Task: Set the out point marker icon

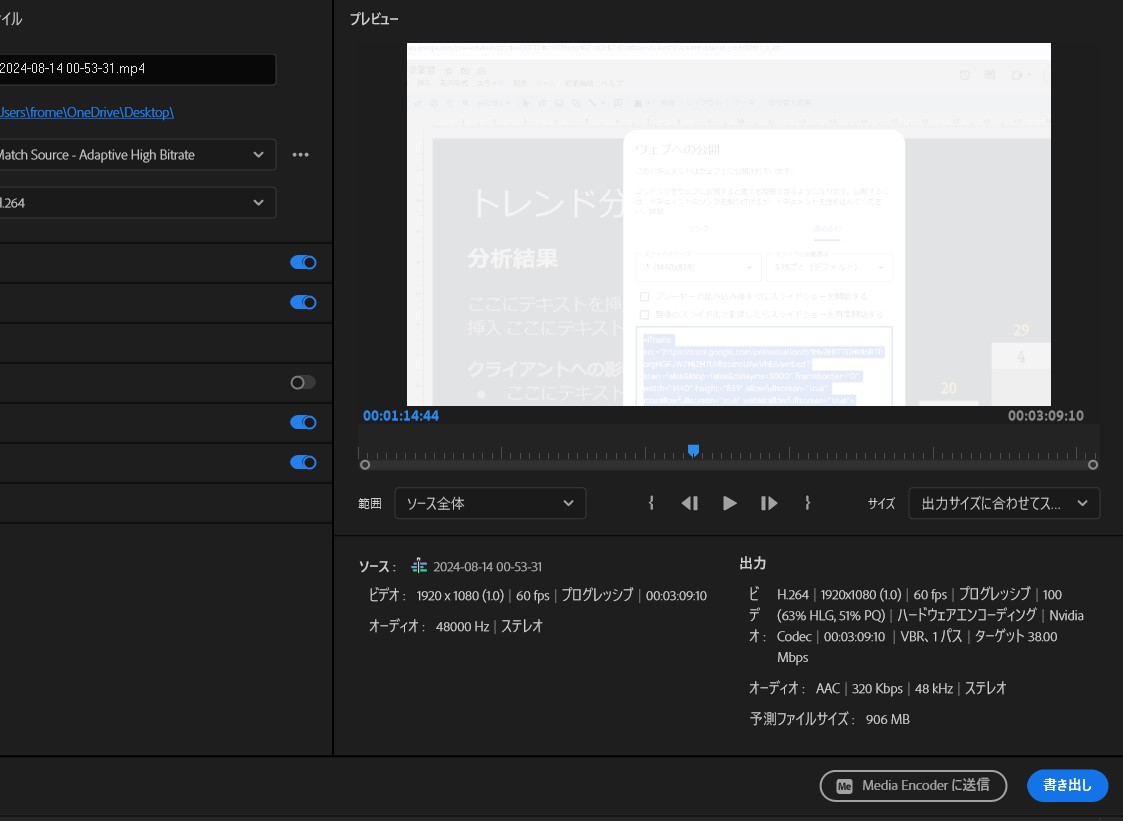Action: click(808, 503)
